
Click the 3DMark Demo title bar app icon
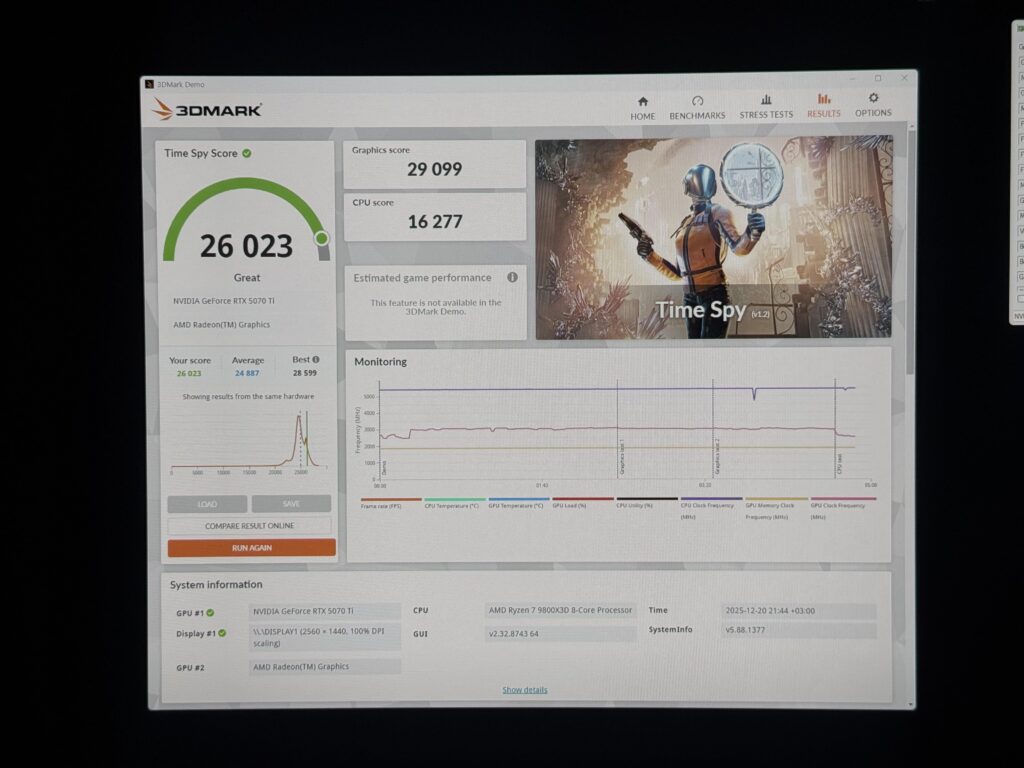150,84
